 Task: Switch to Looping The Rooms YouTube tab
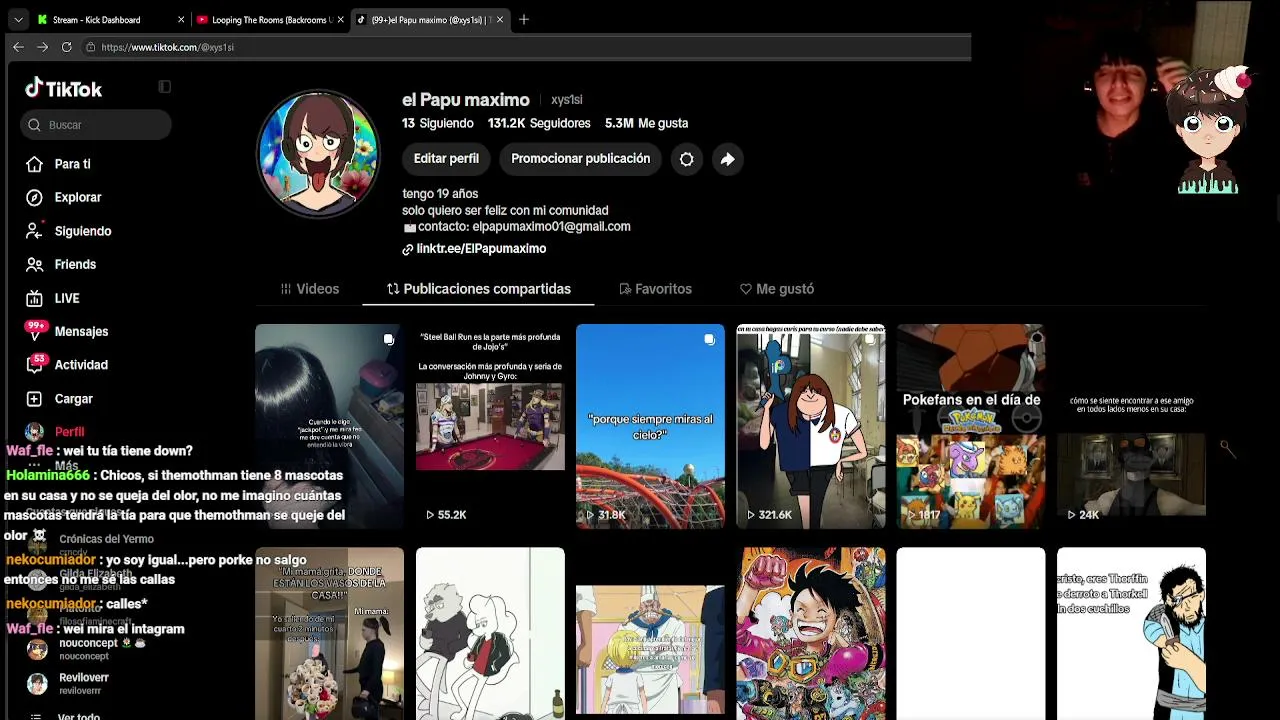[270, 19]
